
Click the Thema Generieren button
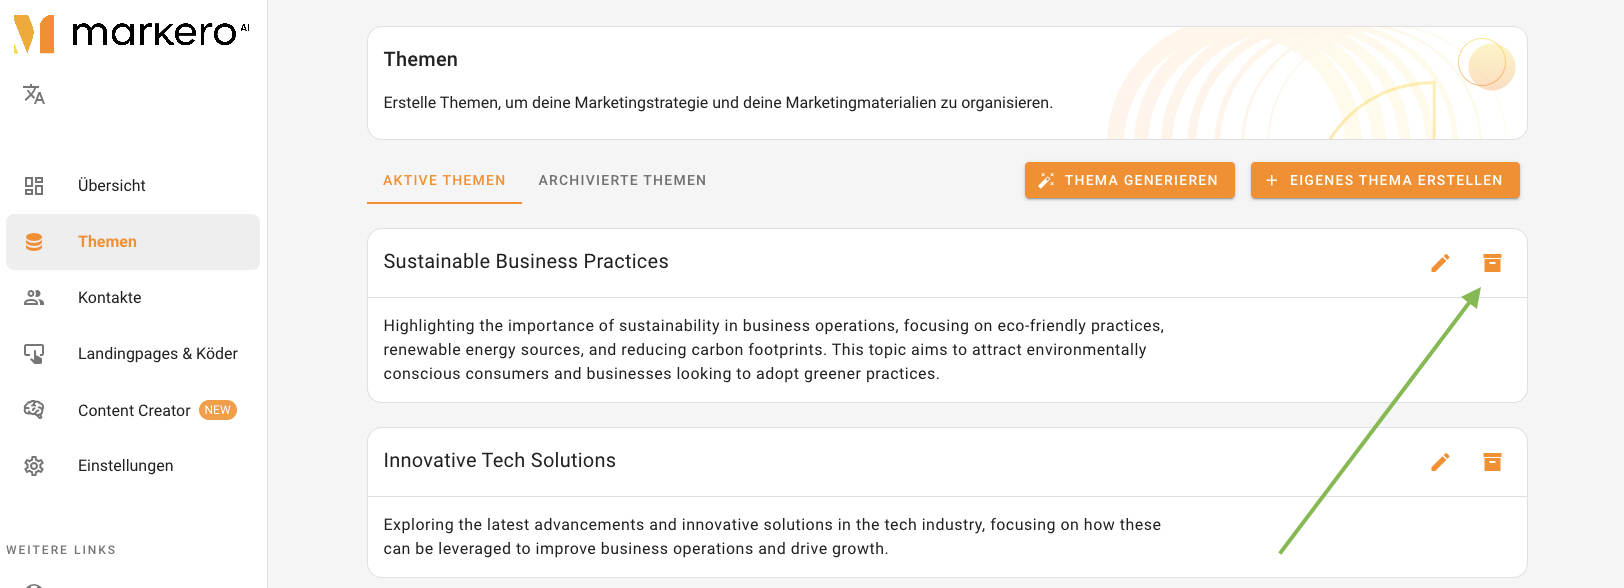[x=1130, y=180]
